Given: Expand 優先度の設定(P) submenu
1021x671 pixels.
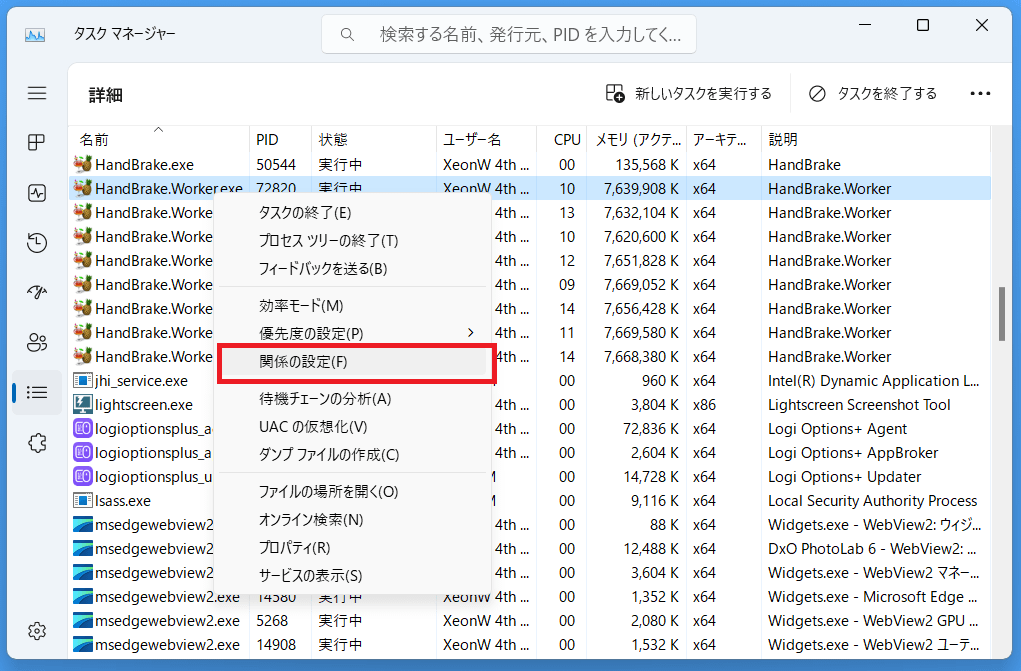Looking at the screenshot, I should click(352, 334).
